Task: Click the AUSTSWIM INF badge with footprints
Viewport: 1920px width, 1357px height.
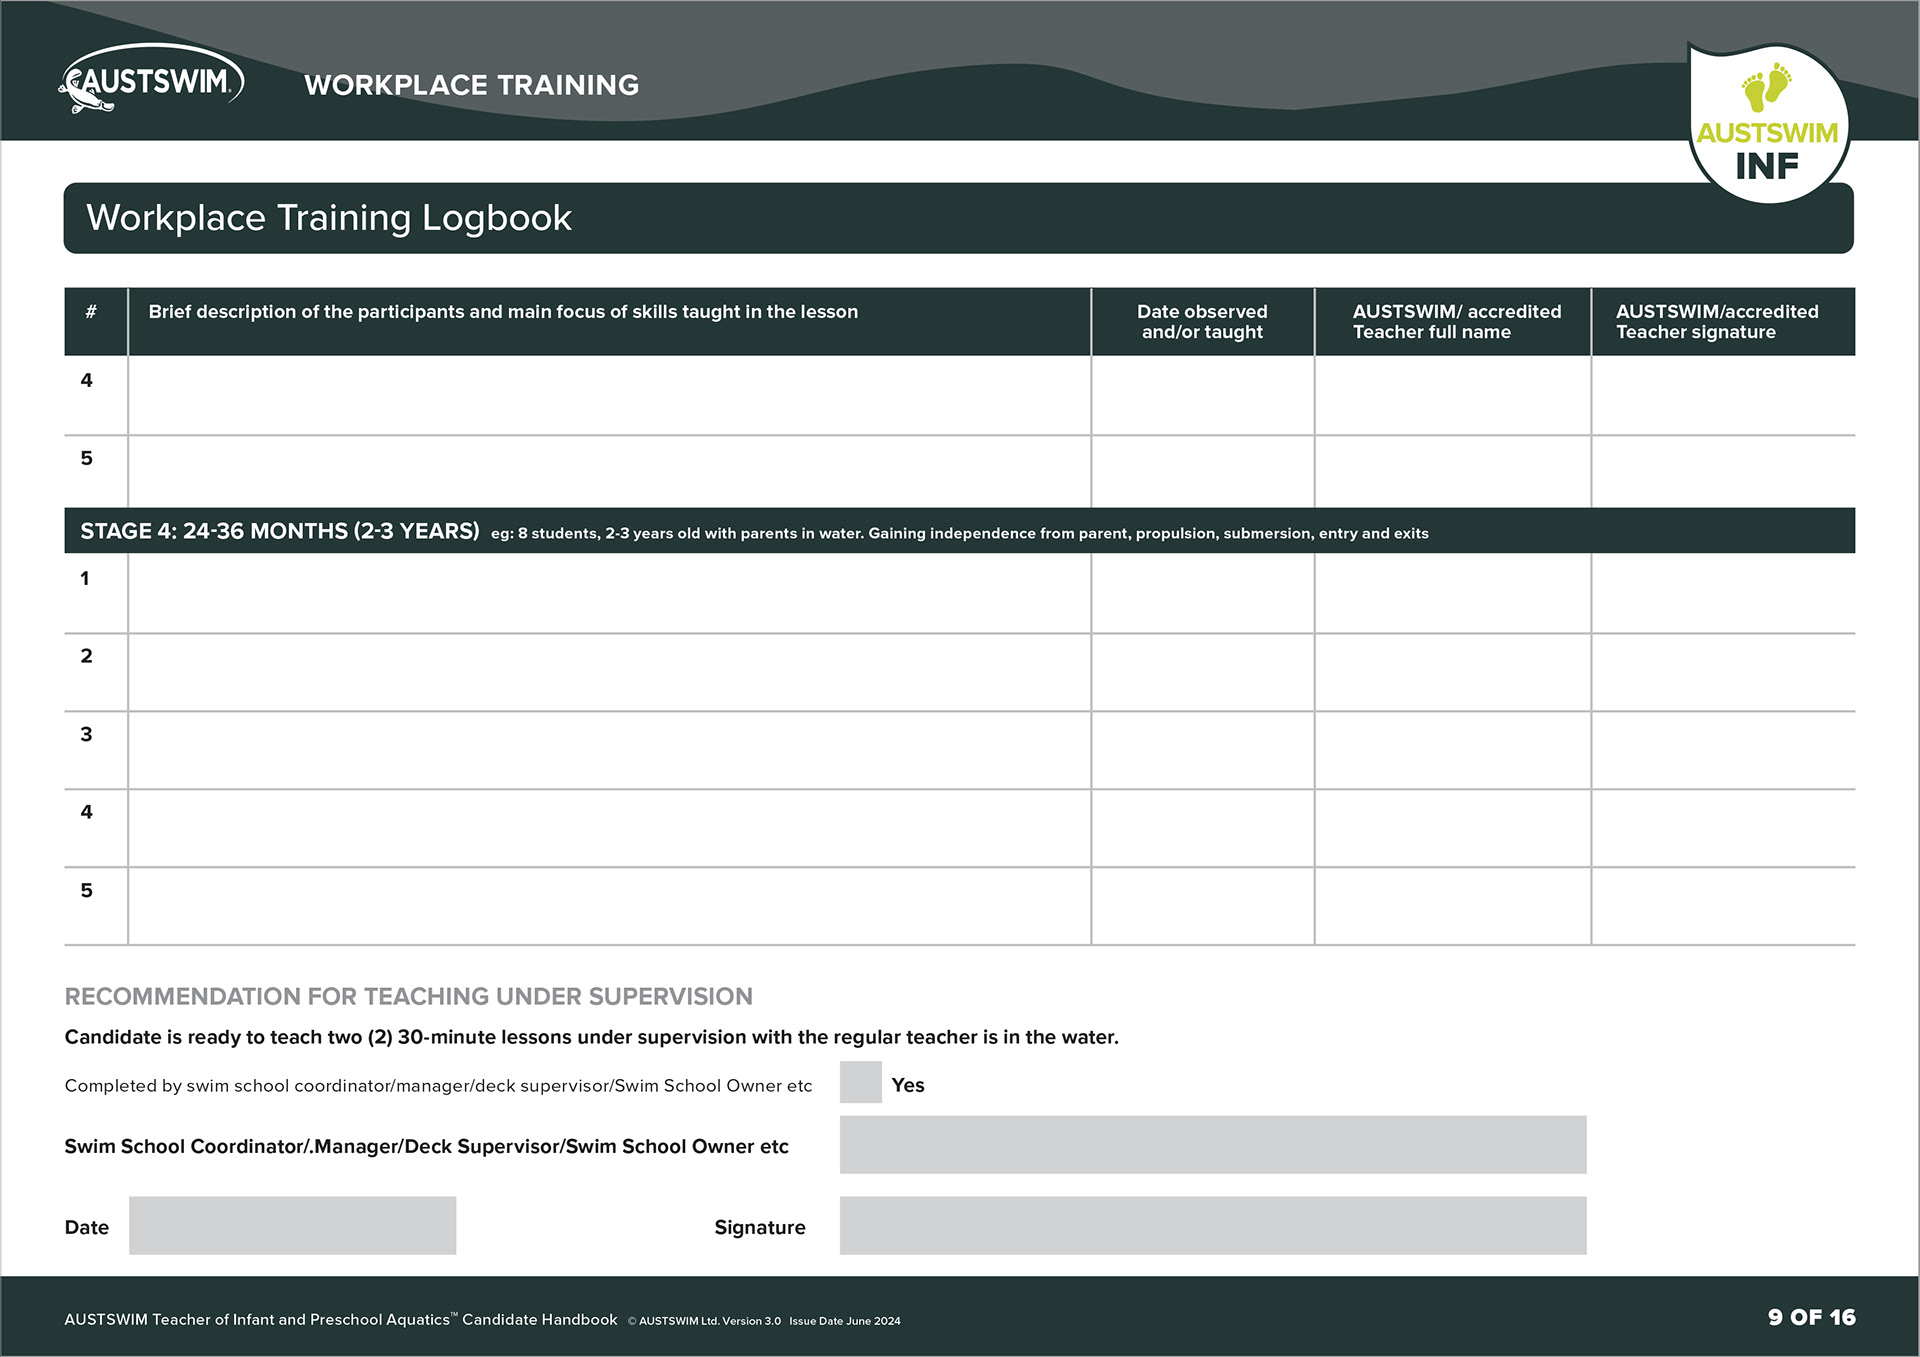Action: pos(1768,124)
